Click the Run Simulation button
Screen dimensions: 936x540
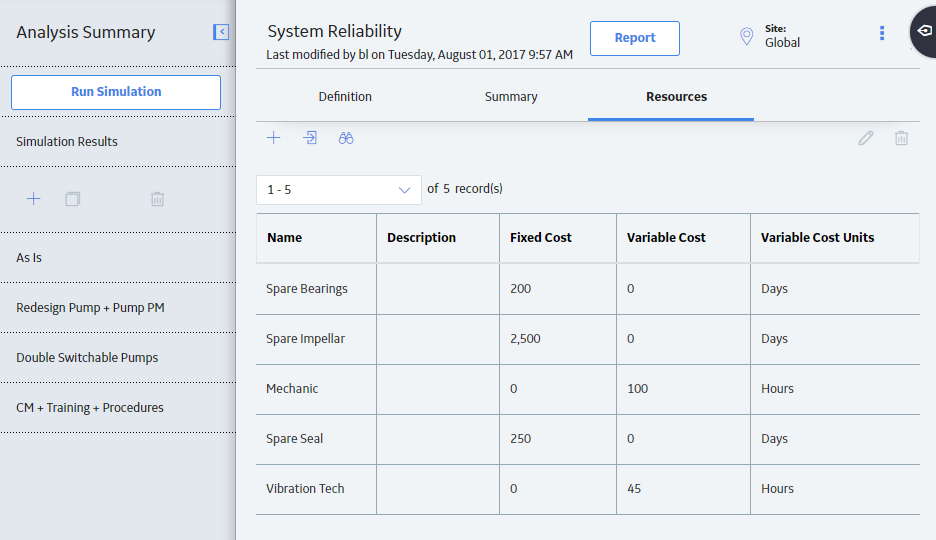116,92
